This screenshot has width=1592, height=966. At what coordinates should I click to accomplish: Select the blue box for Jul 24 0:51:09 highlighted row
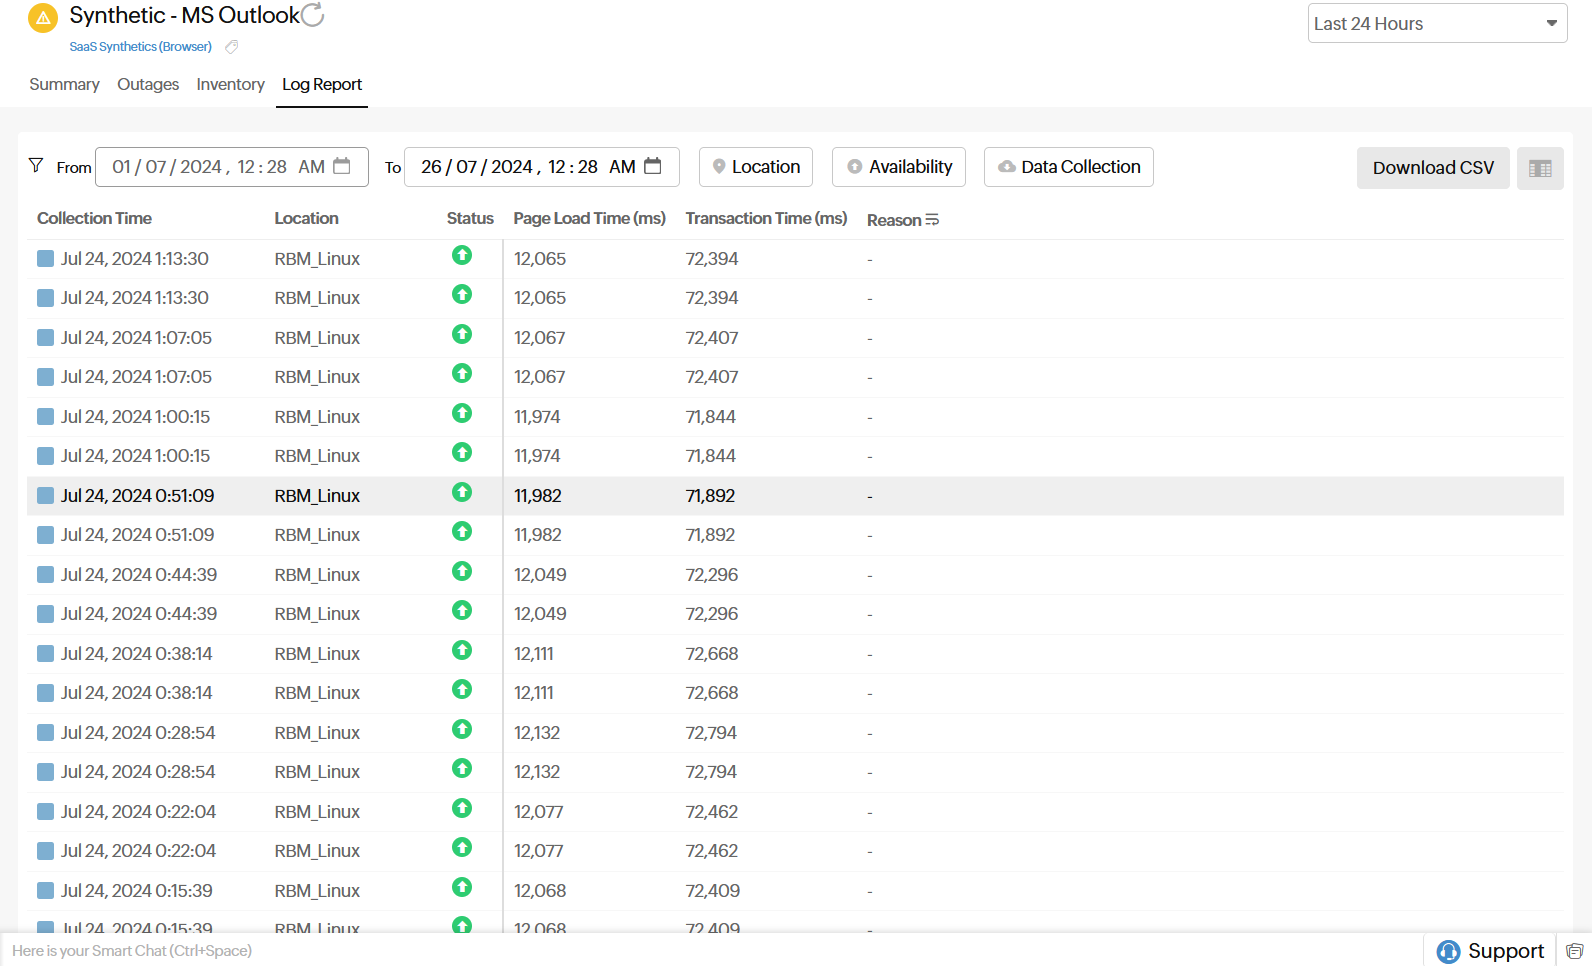[45, 496]
